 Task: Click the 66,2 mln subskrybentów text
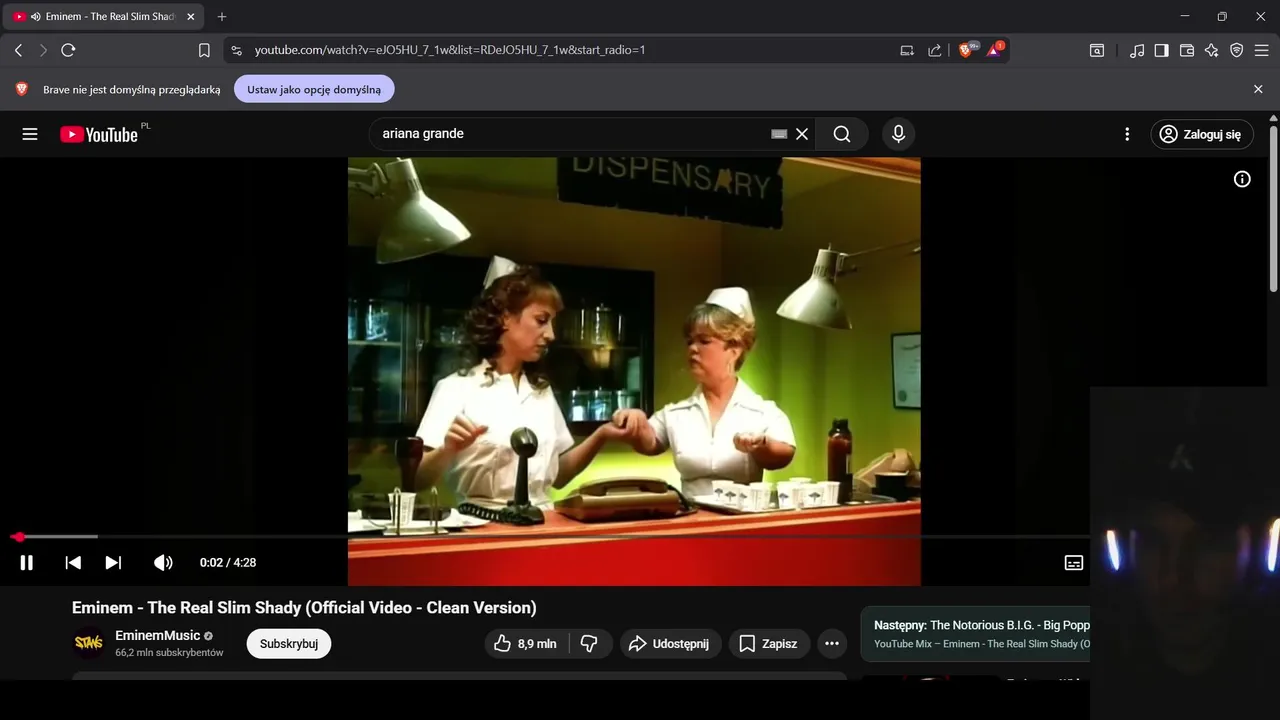coord(169,652)
